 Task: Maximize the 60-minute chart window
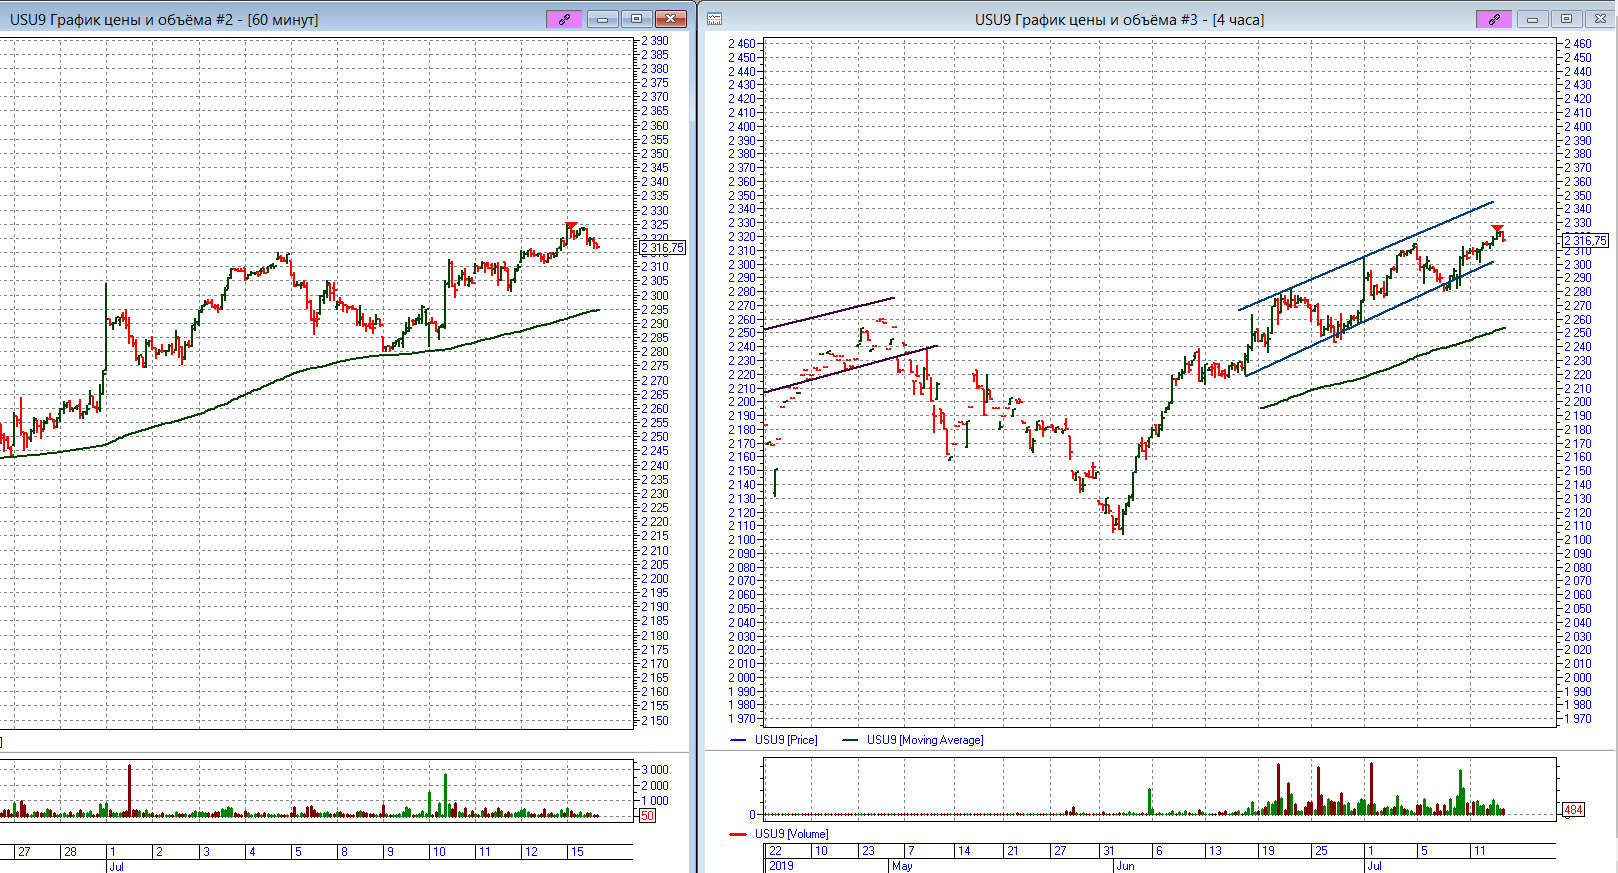point(636,19)
